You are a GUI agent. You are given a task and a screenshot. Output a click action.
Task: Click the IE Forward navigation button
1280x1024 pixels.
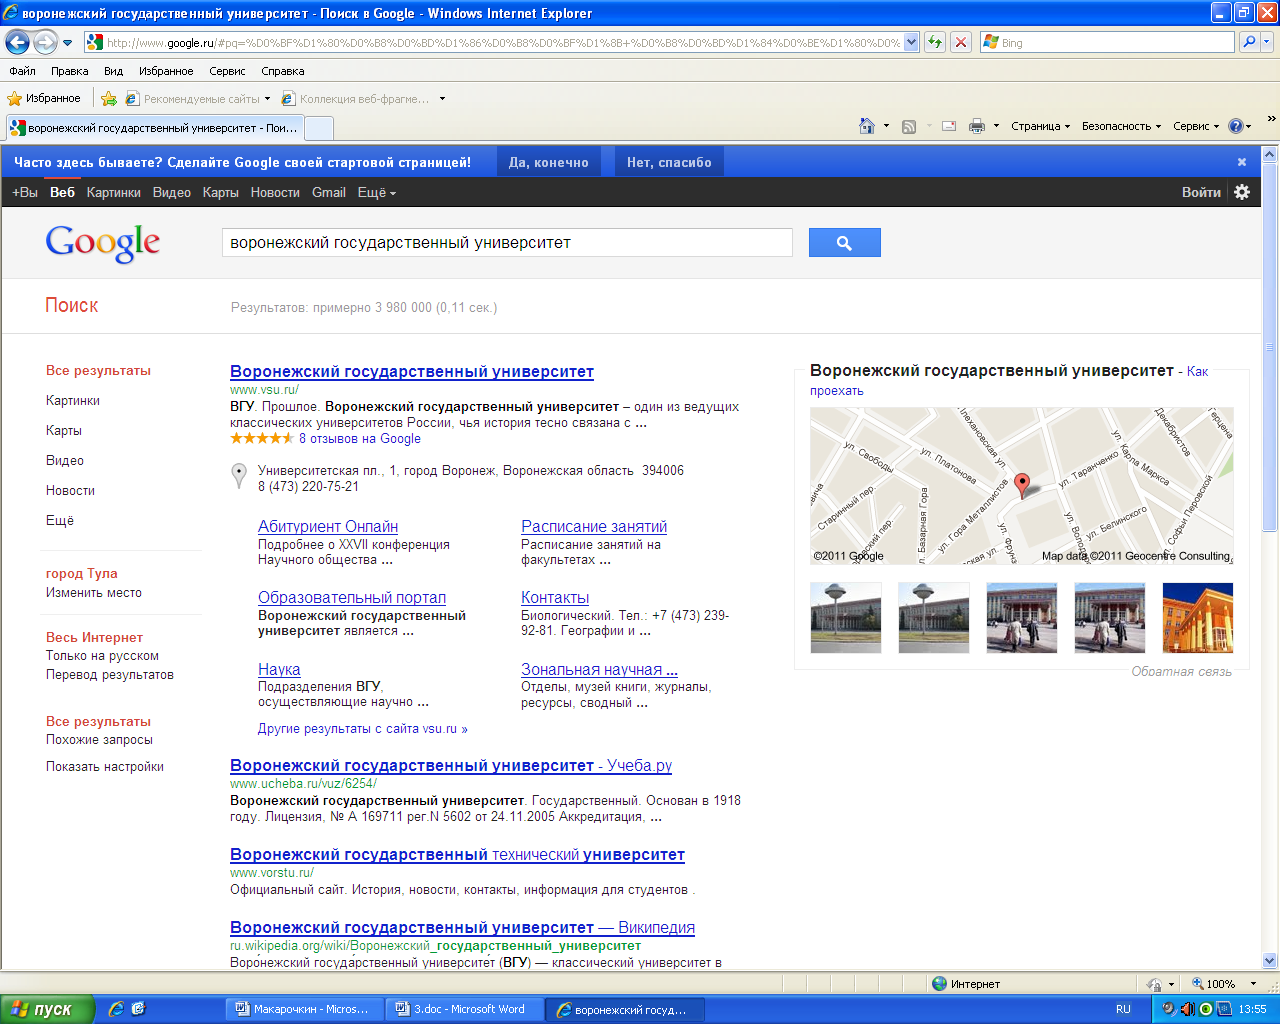pos(45,42)
